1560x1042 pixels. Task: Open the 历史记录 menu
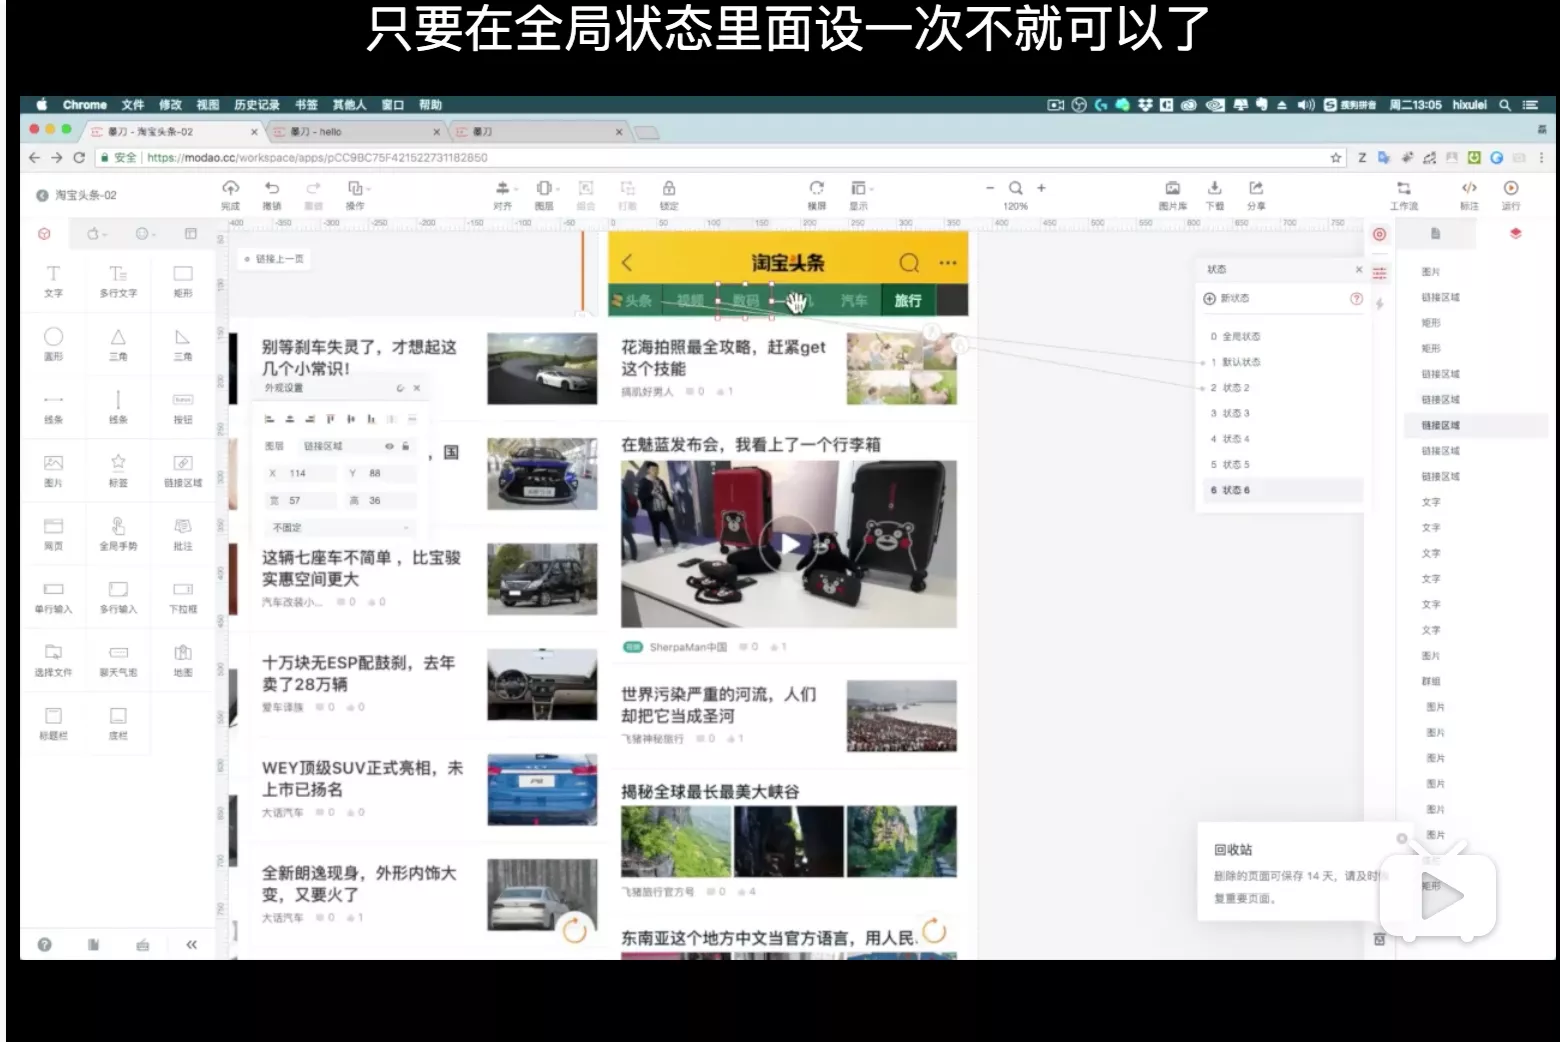click(x=257, y=105)
